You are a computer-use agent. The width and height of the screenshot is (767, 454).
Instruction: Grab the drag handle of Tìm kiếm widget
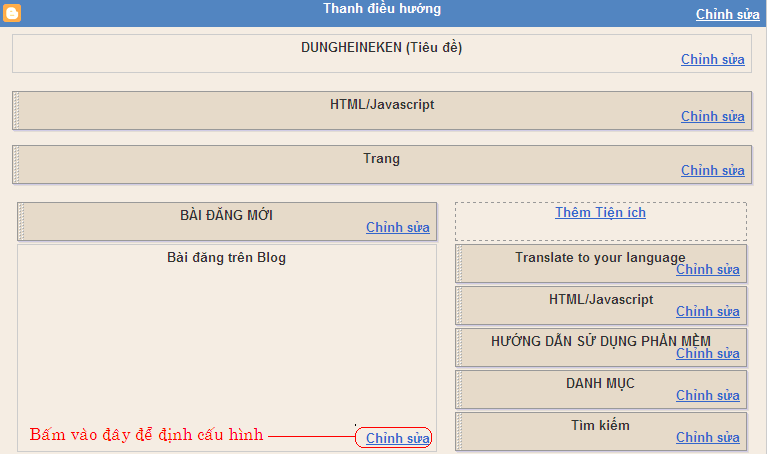point(459,432)
